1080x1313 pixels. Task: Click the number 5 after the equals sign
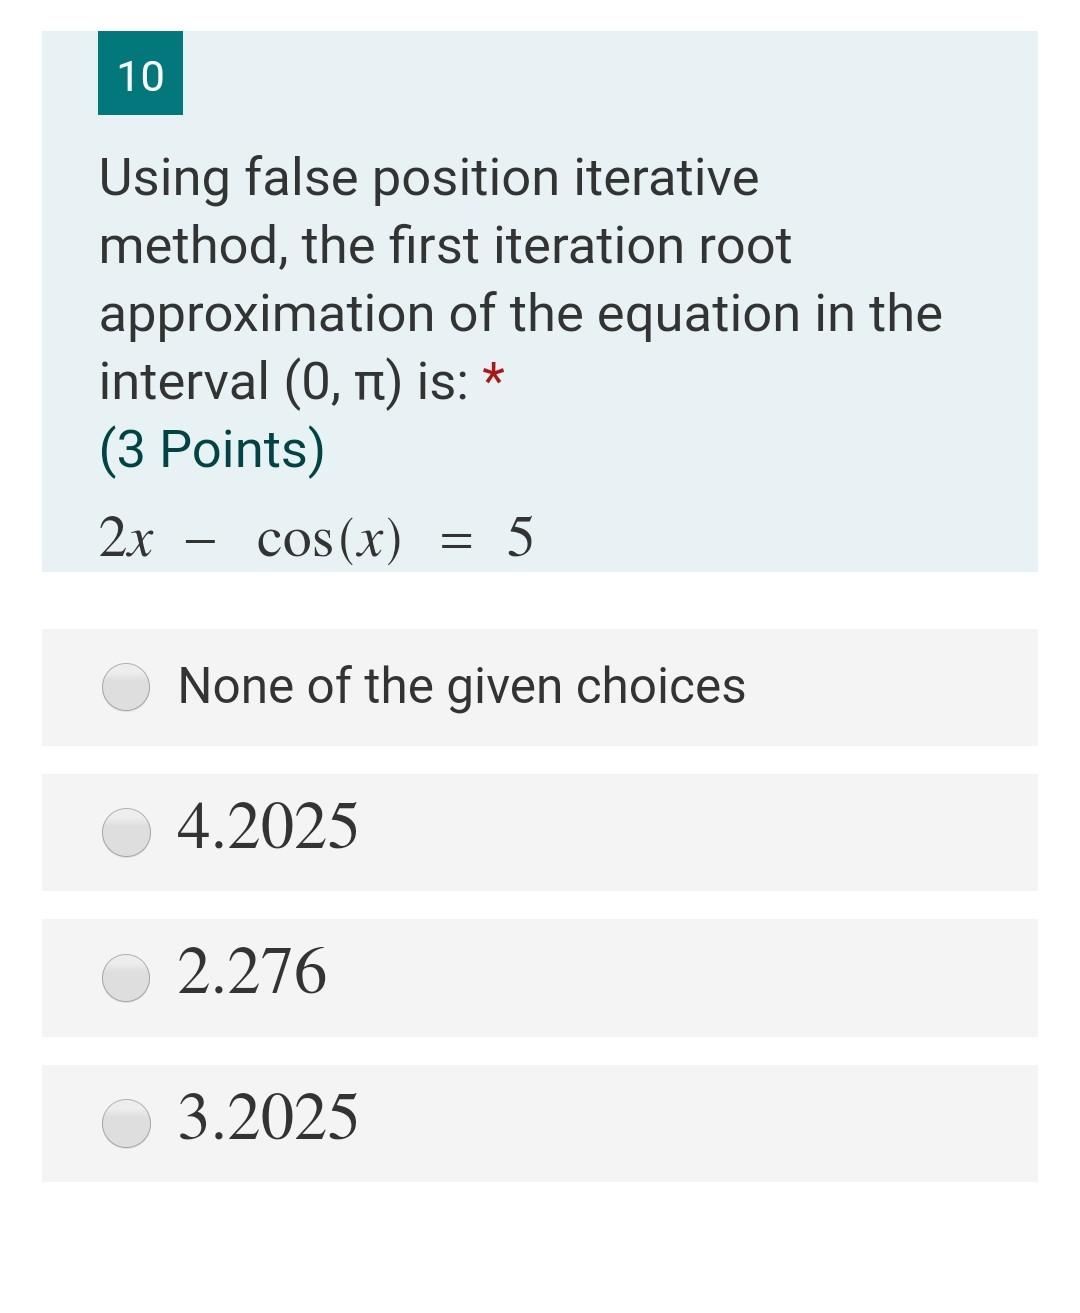(x=520, y=536)
